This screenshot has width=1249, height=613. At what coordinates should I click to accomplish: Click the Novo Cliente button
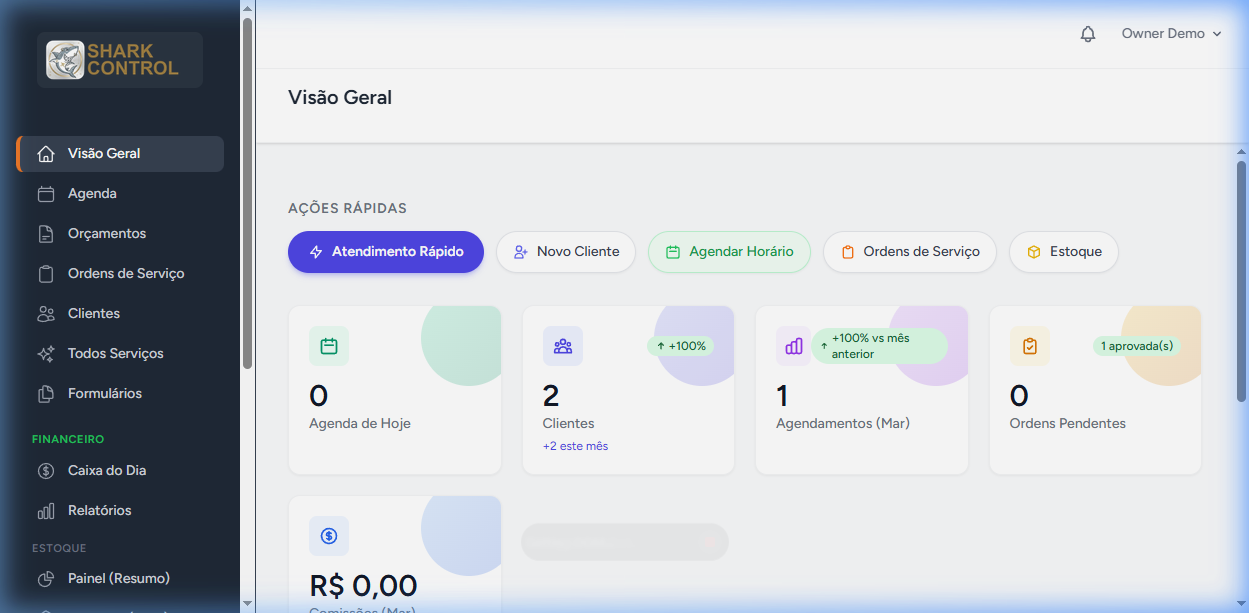[x=566, y=252]
